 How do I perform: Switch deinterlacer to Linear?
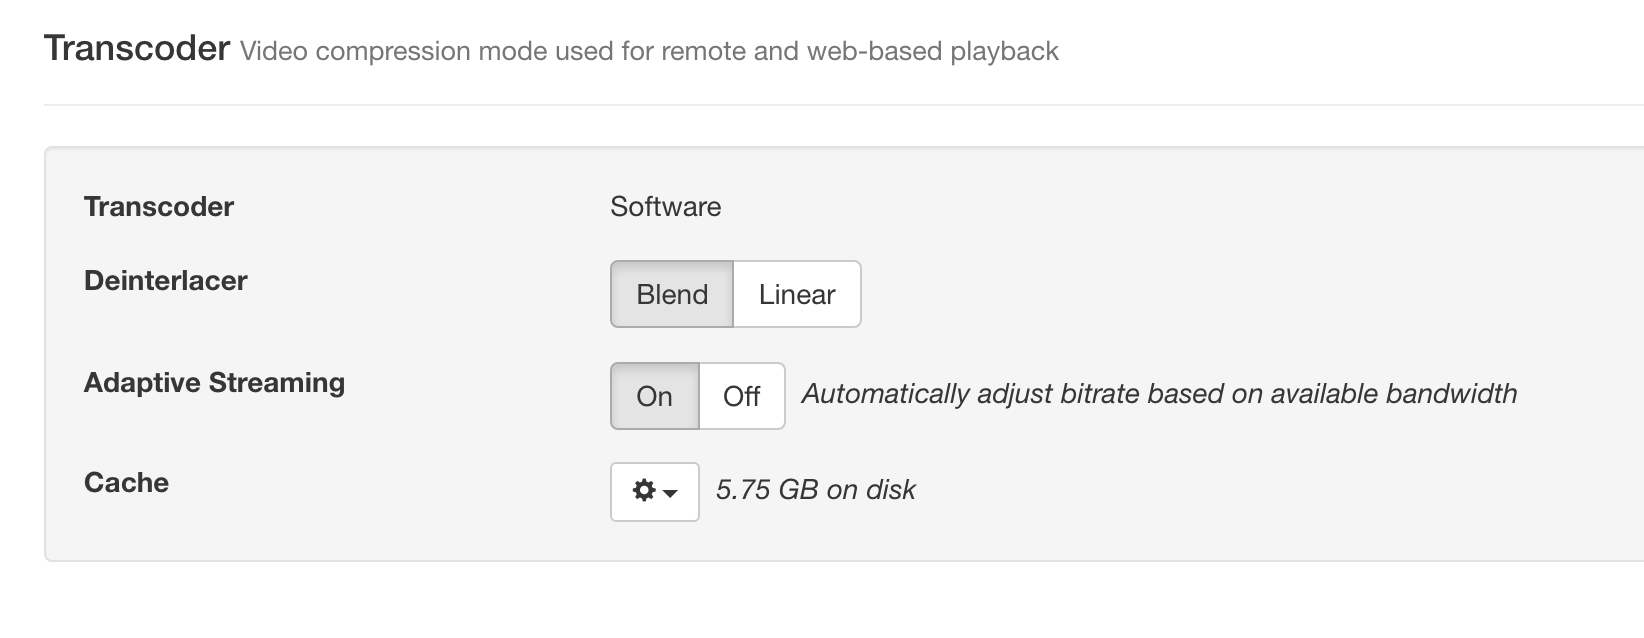tap(797, 294)
